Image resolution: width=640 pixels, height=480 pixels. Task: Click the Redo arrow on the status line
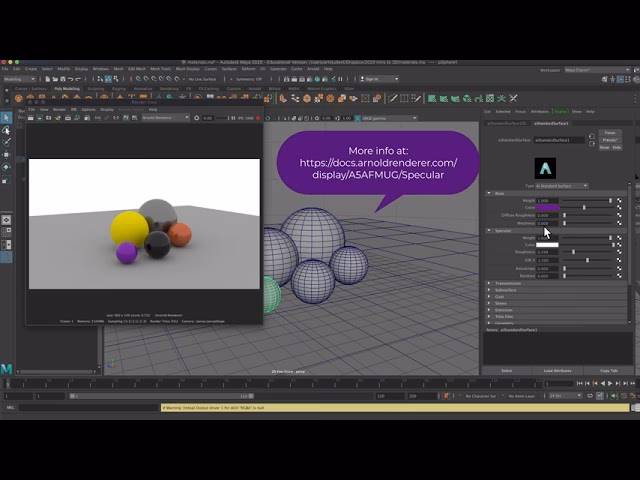pyautogui.click(x=78, y=79)
